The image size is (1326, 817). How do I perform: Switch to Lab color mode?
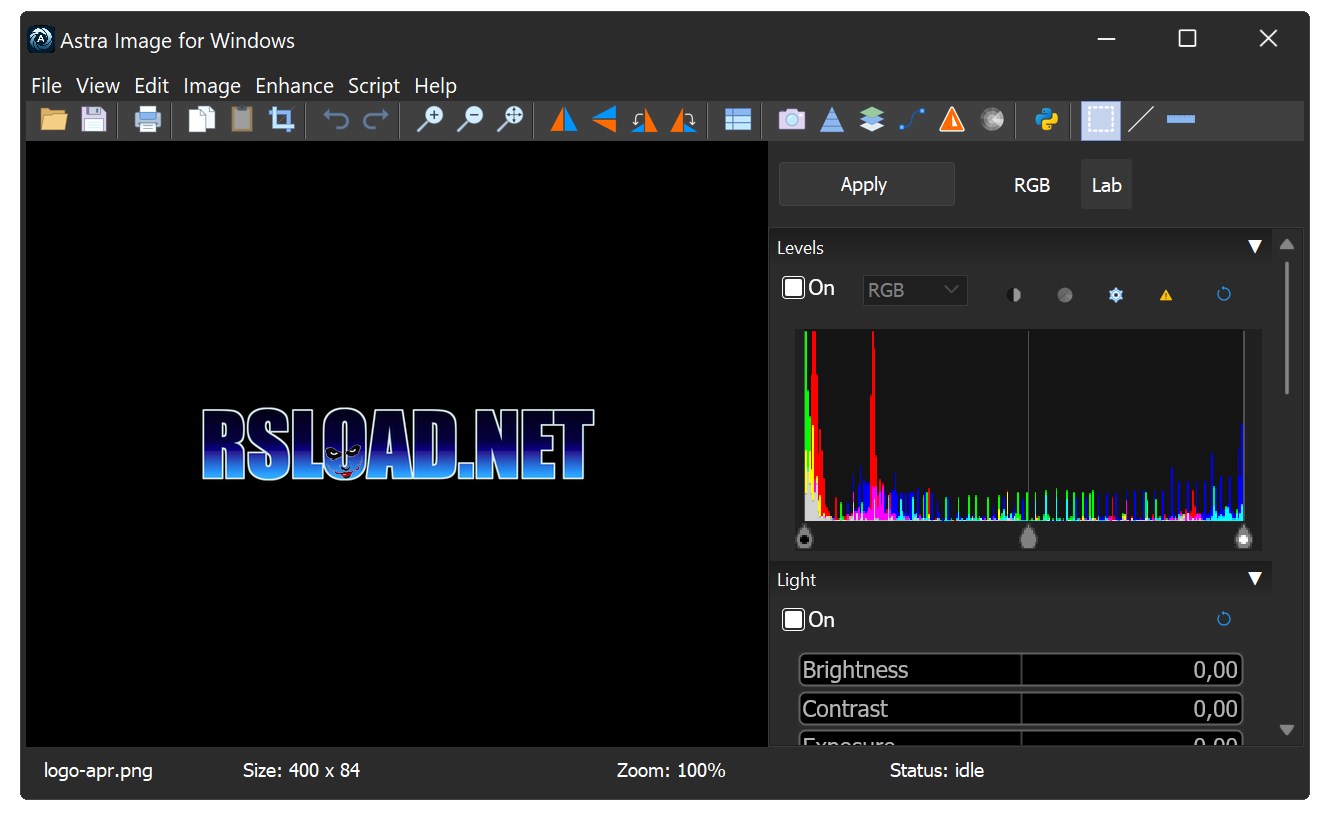click(x=1106, y=185)
